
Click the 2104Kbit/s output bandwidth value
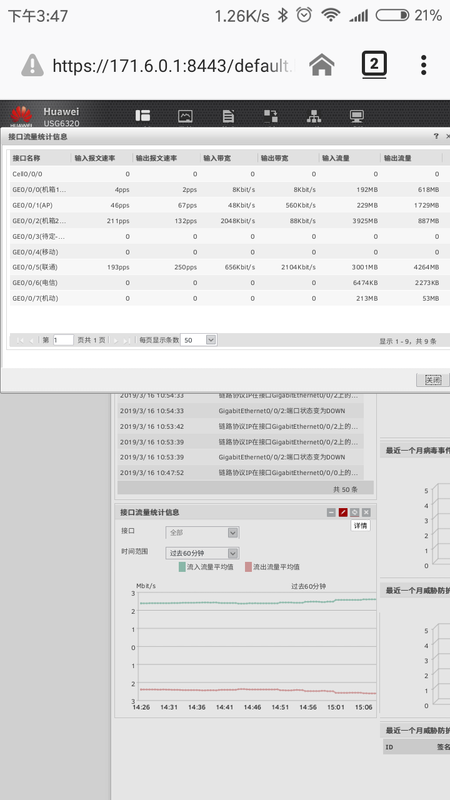[298, 267]
